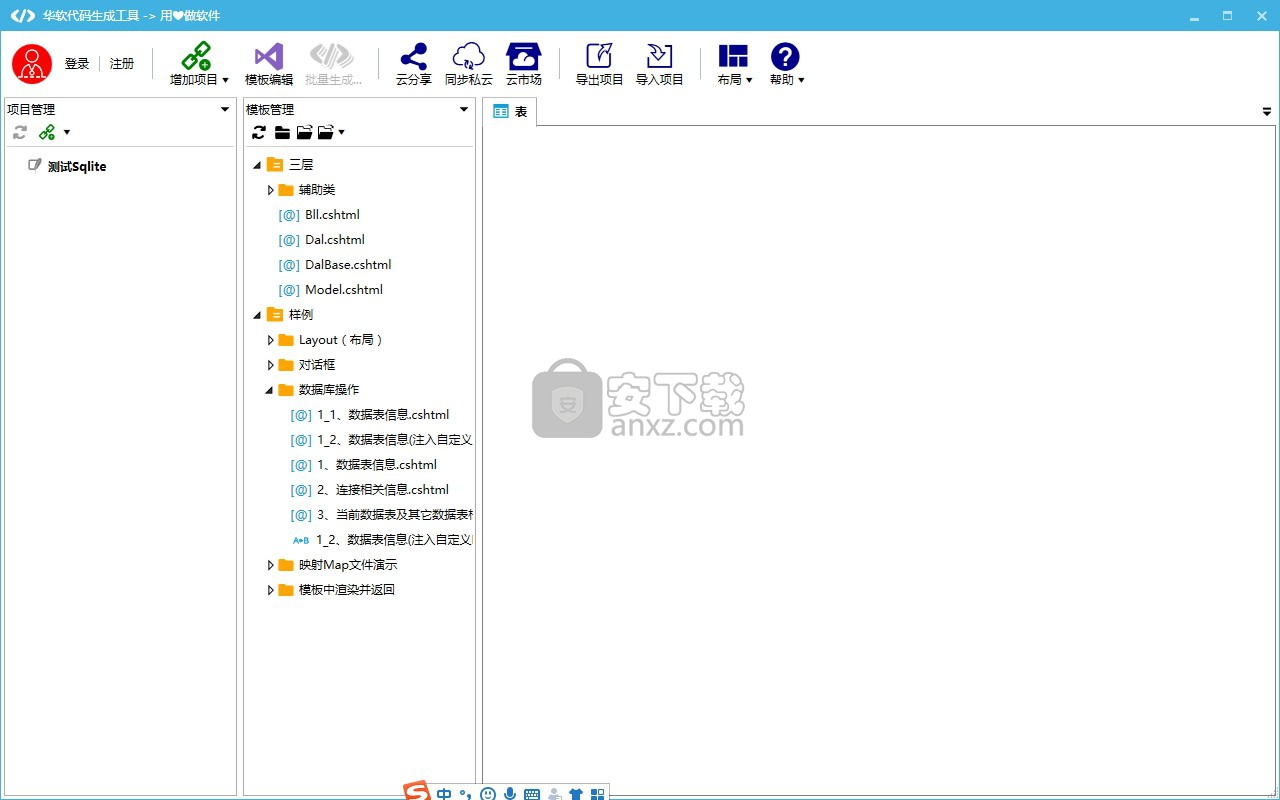The height and width of the screenshot is (800, 1280).
Task: Open the 布局 layout dropdown
Action: click(734, 64)
